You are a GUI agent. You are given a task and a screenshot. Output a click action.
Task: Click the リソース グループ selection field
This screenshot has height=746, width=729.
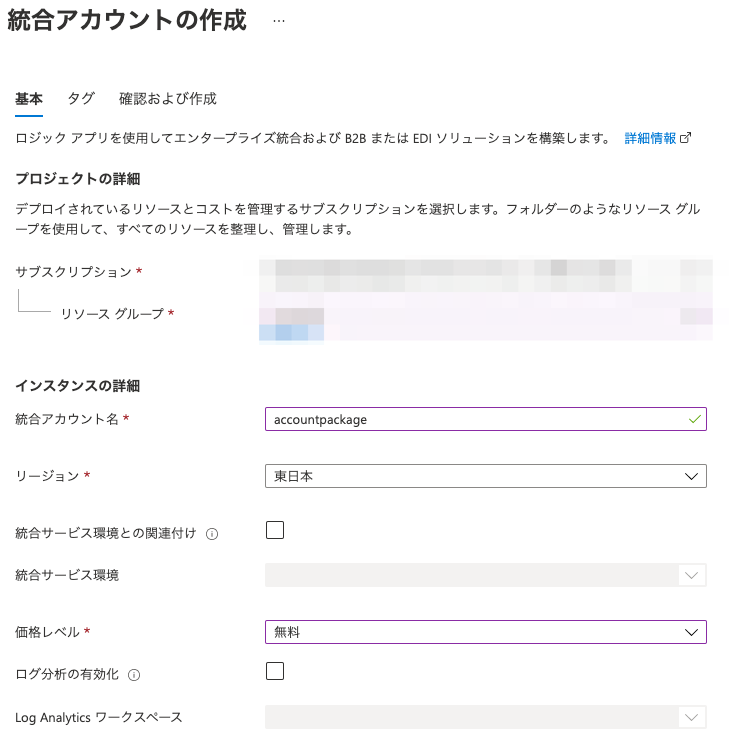tap(485, 315)
